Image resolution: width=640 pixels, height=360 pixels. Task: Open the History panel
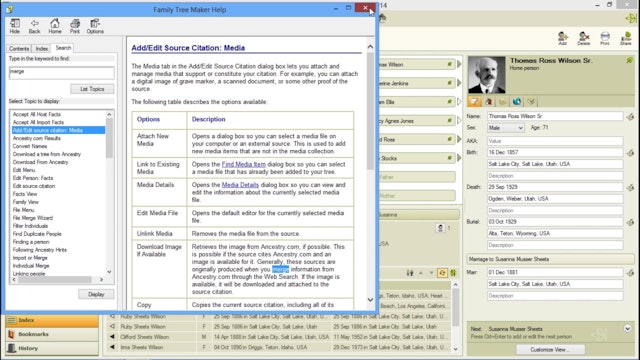[52, 348]
